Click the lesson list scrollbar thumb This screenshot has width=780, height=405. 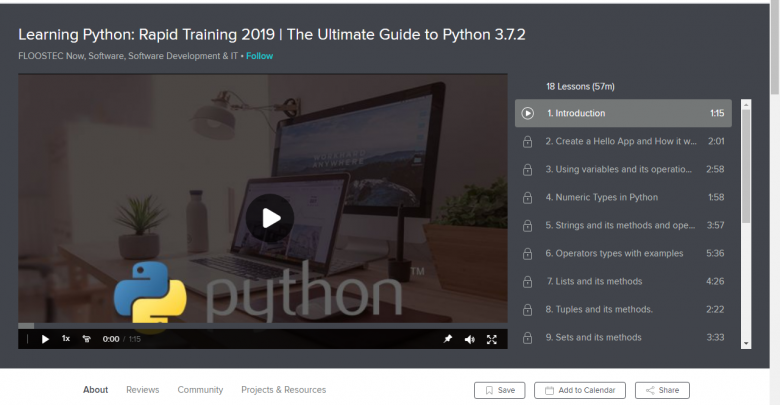click(x=746, y=166)
